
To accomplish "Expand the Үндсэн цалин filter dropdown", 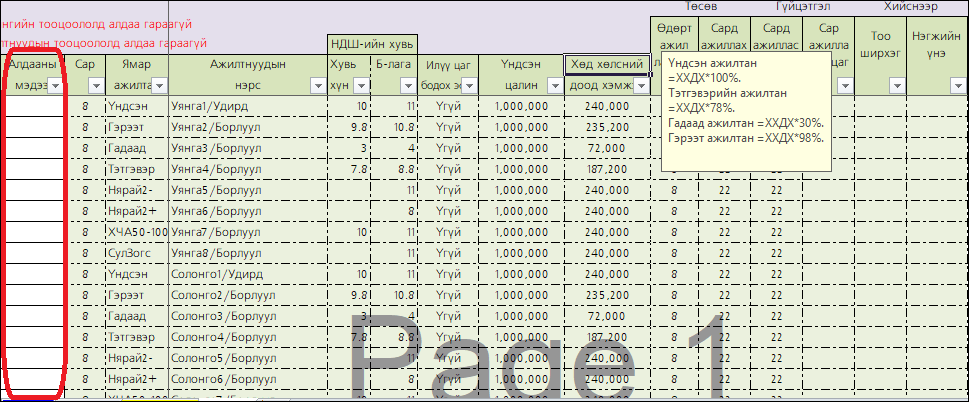I will (553, 87).
